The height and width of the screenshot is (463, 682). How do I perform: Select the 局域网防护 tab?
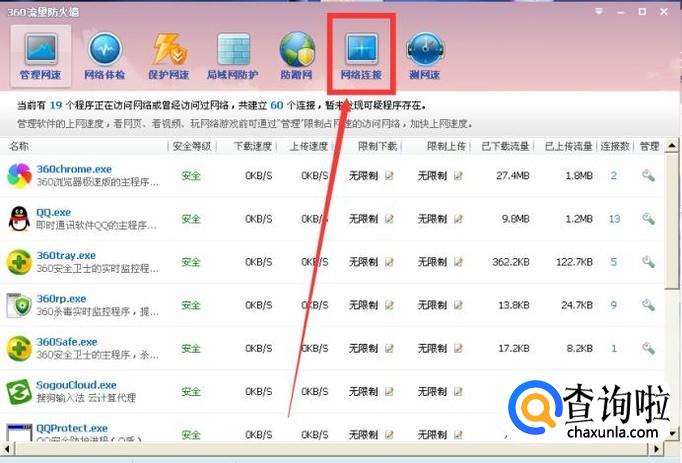tap(233, 56)
